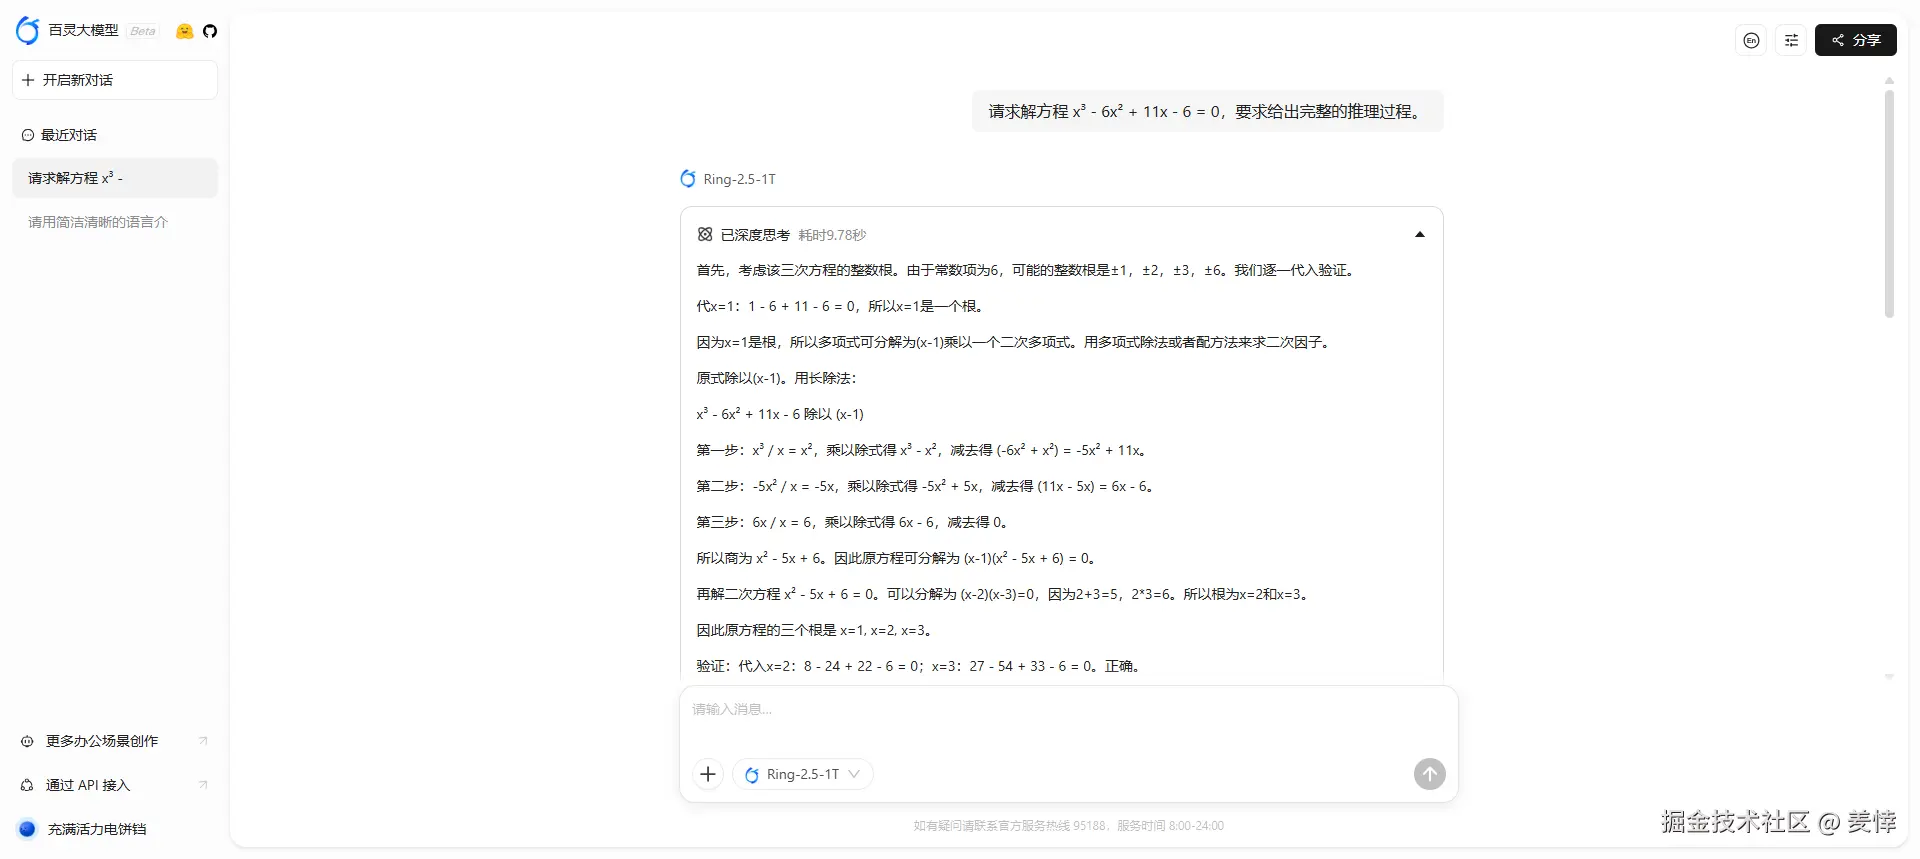Click the Bailing model logo icon
This screenshot has width=1920, height=859.
click(x=27, y=31)
